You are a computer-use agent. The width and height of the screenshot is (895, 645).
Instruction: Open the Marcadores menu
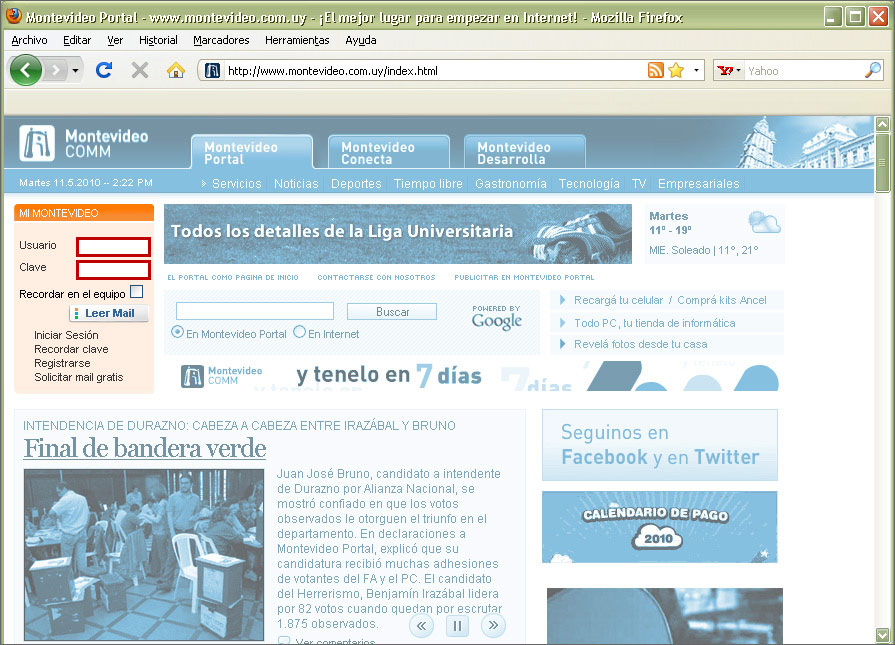220,40
